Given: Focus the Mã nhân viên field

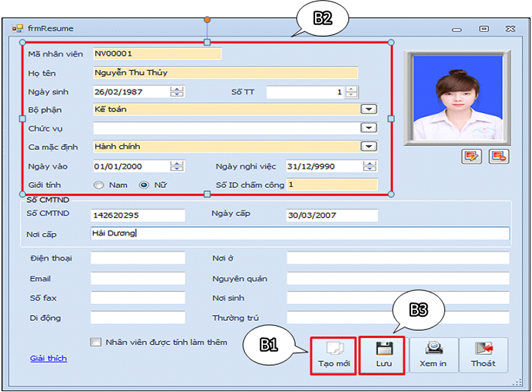Looking at the screenshot, I should coord(157,54).
